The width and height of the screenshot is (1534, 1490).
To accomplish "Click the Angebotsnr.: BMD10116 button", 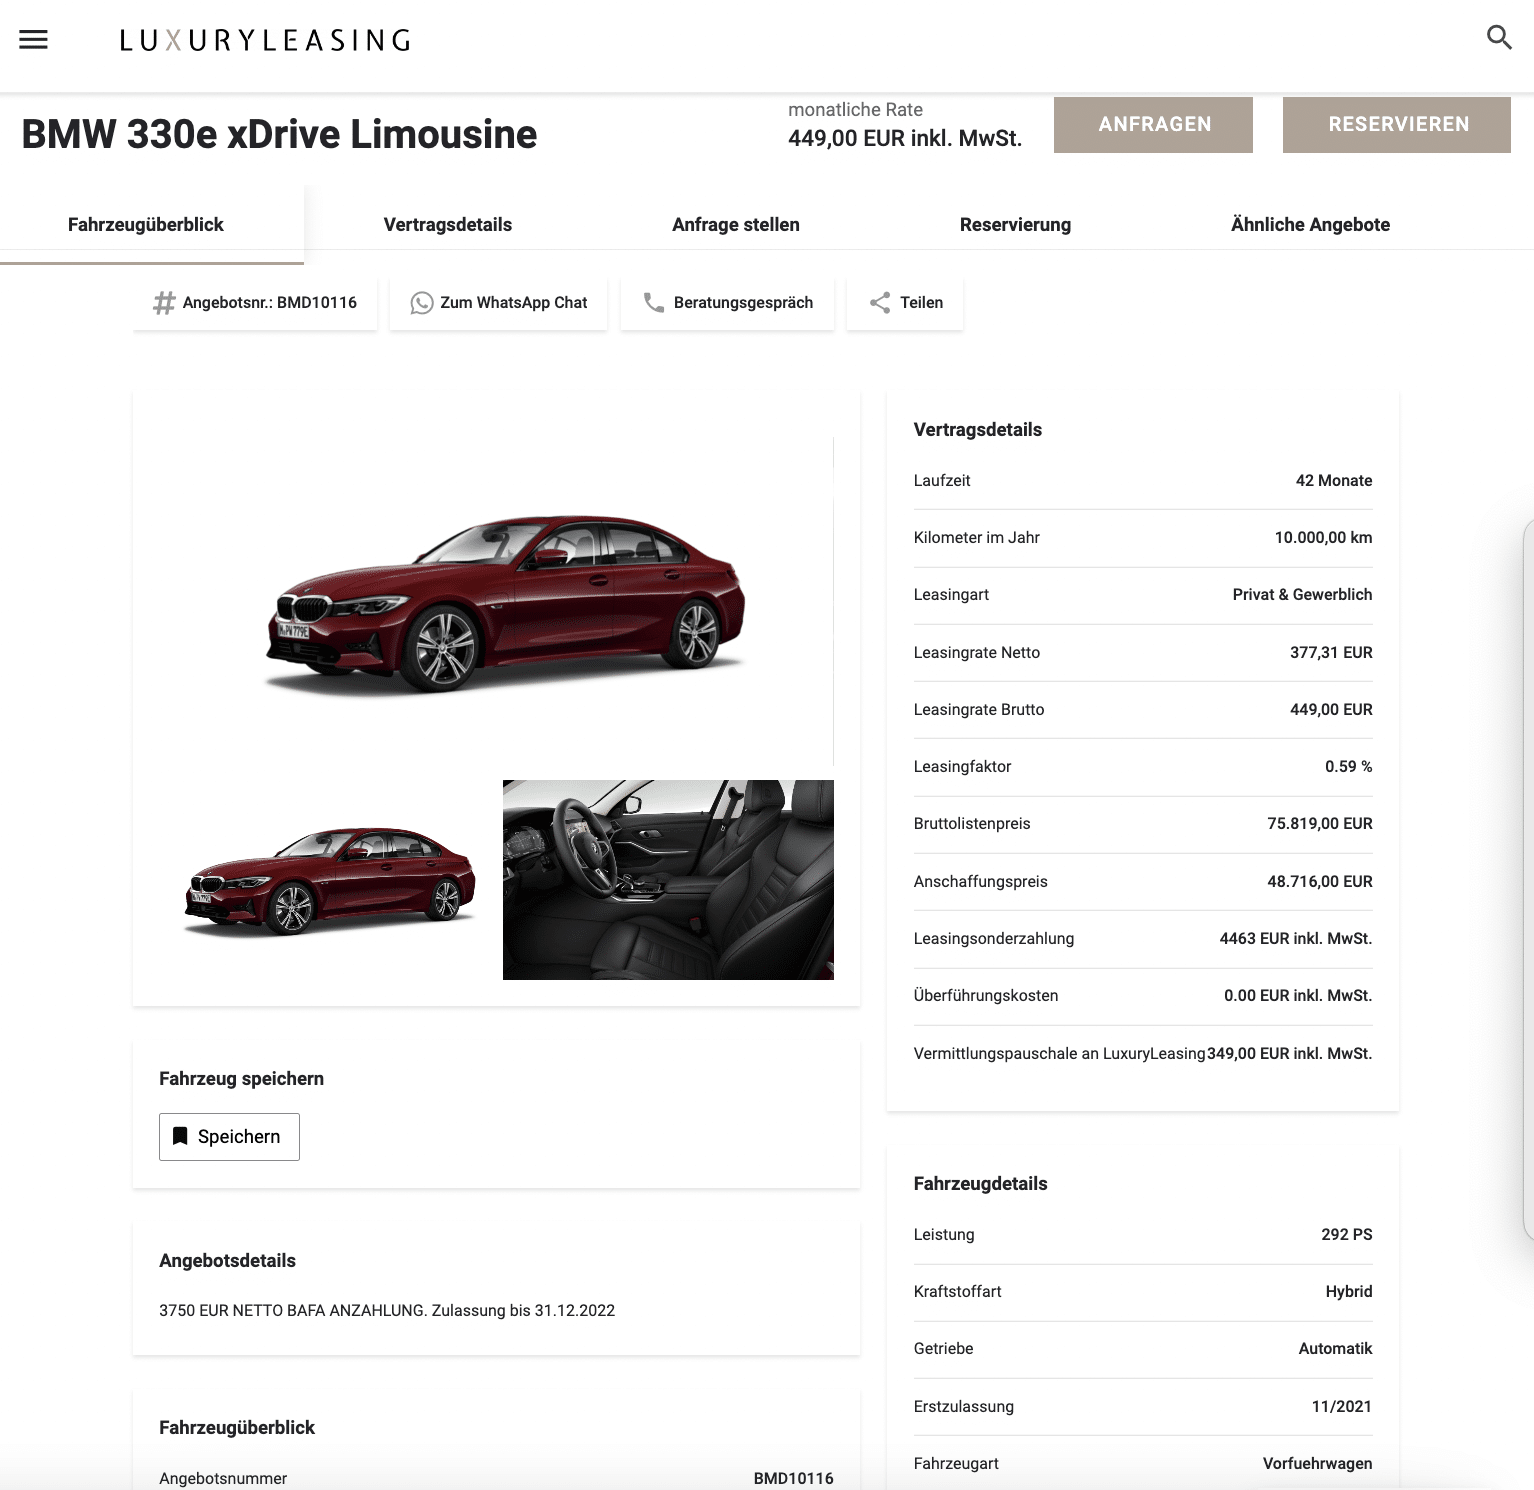I will [x=255, y=303].
